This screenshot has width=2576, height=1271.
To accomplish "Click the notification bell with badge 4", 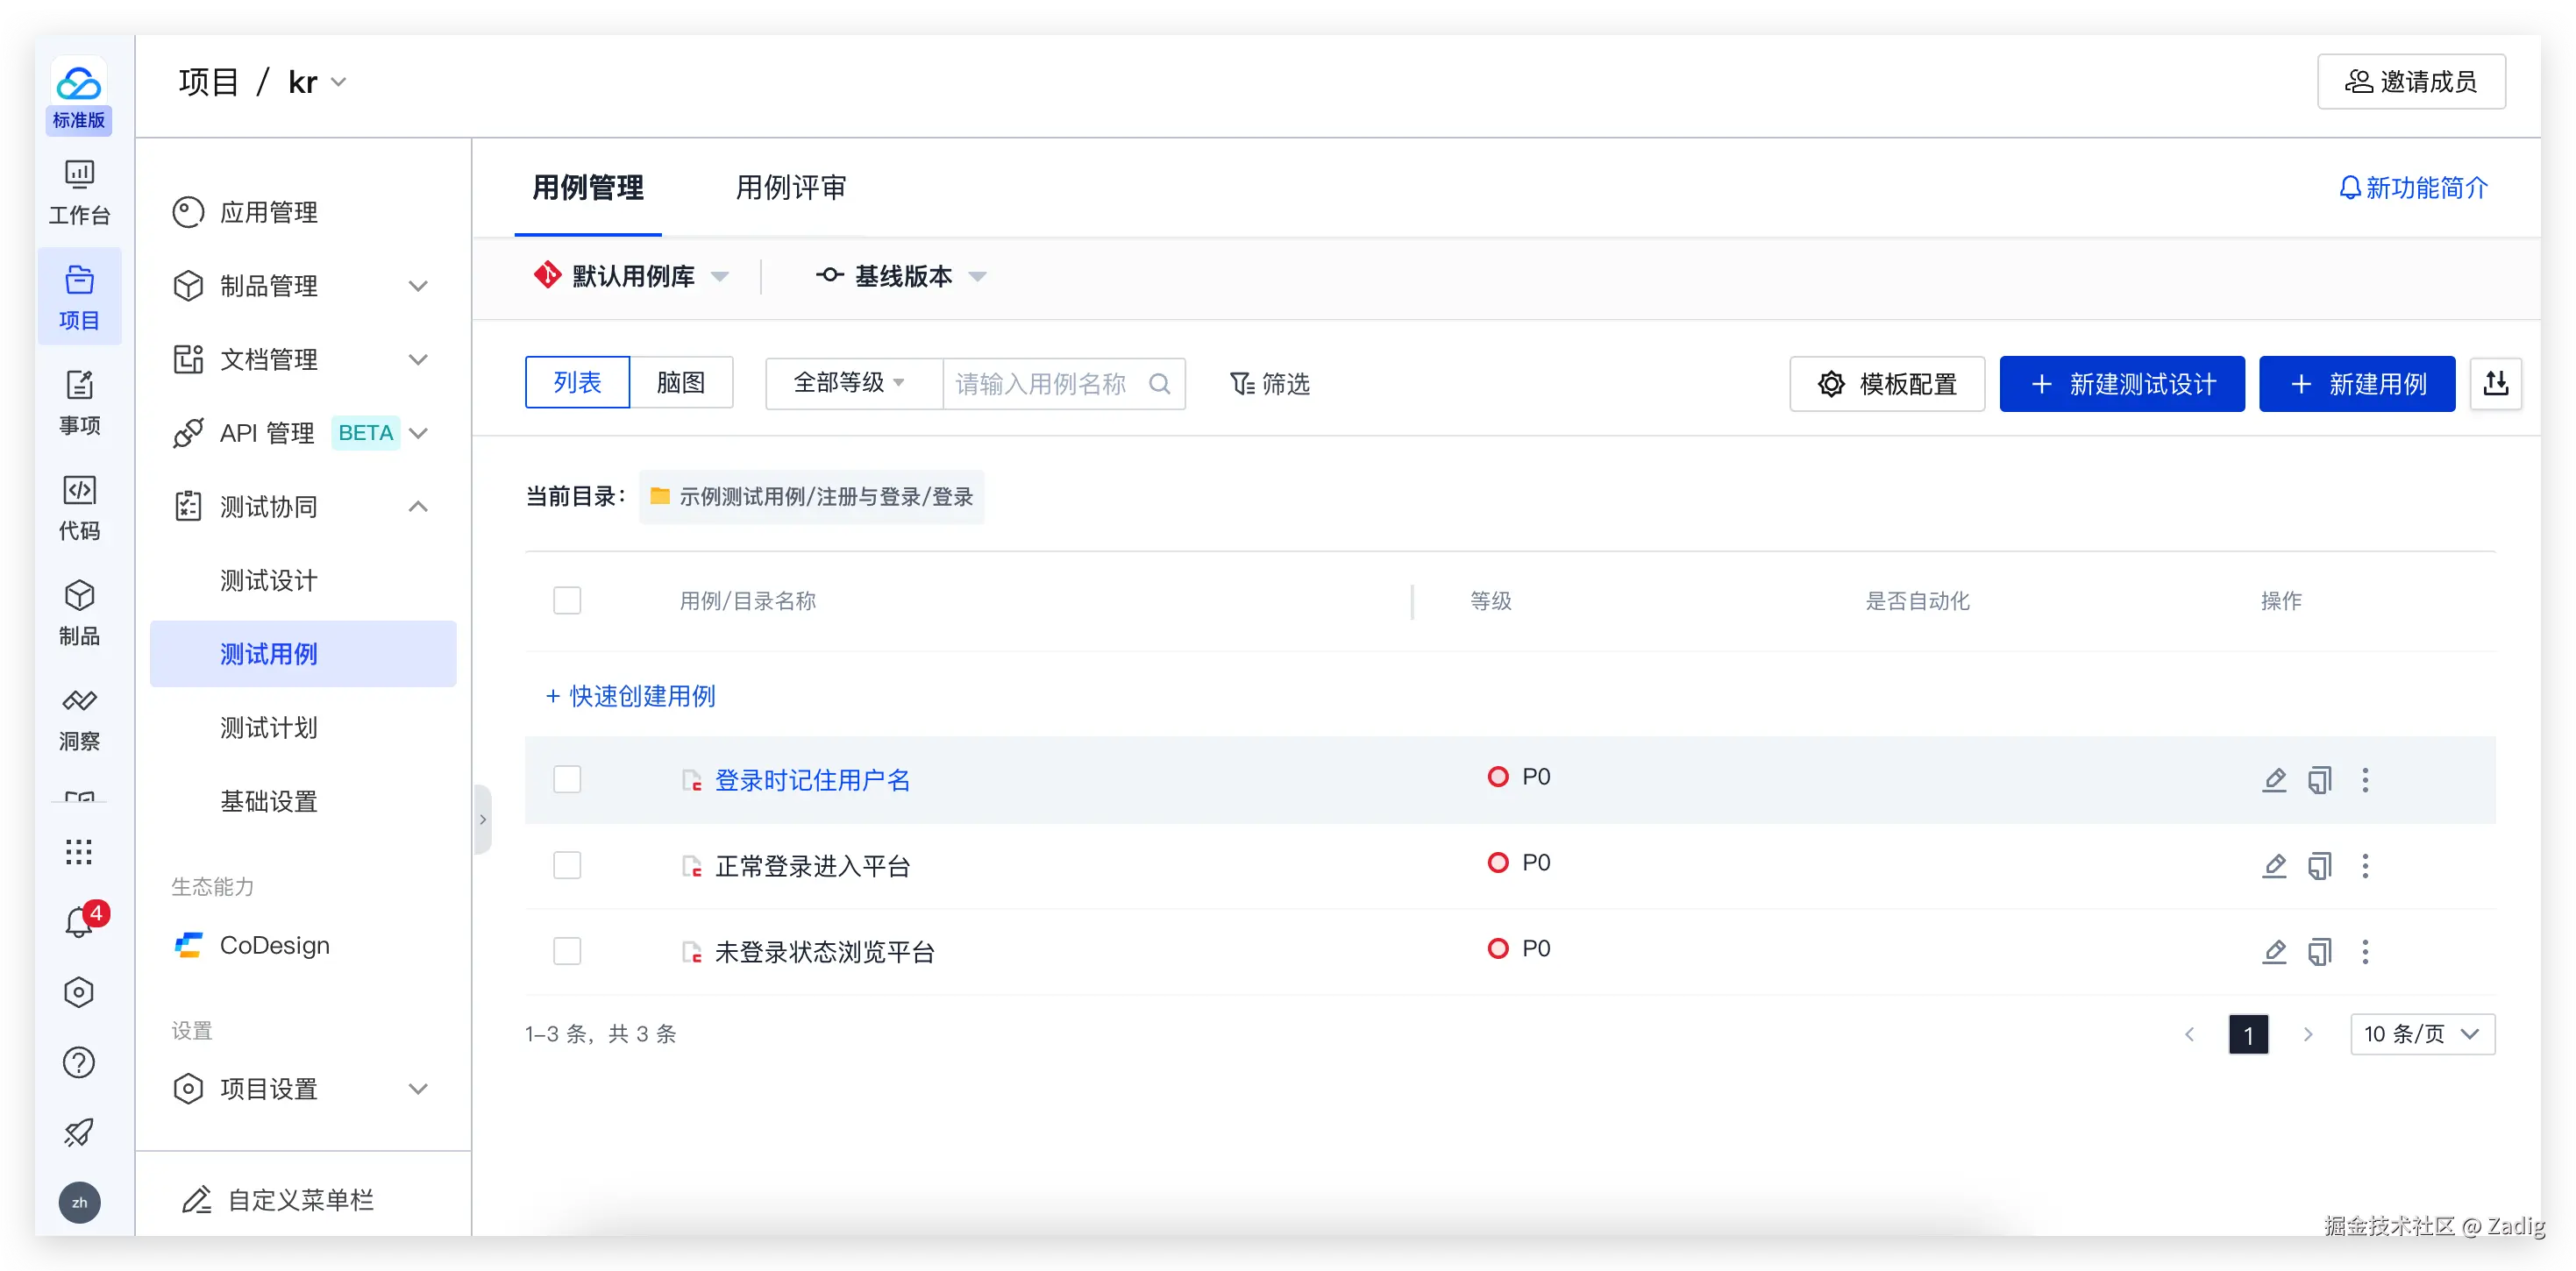I will coord(79,921).
